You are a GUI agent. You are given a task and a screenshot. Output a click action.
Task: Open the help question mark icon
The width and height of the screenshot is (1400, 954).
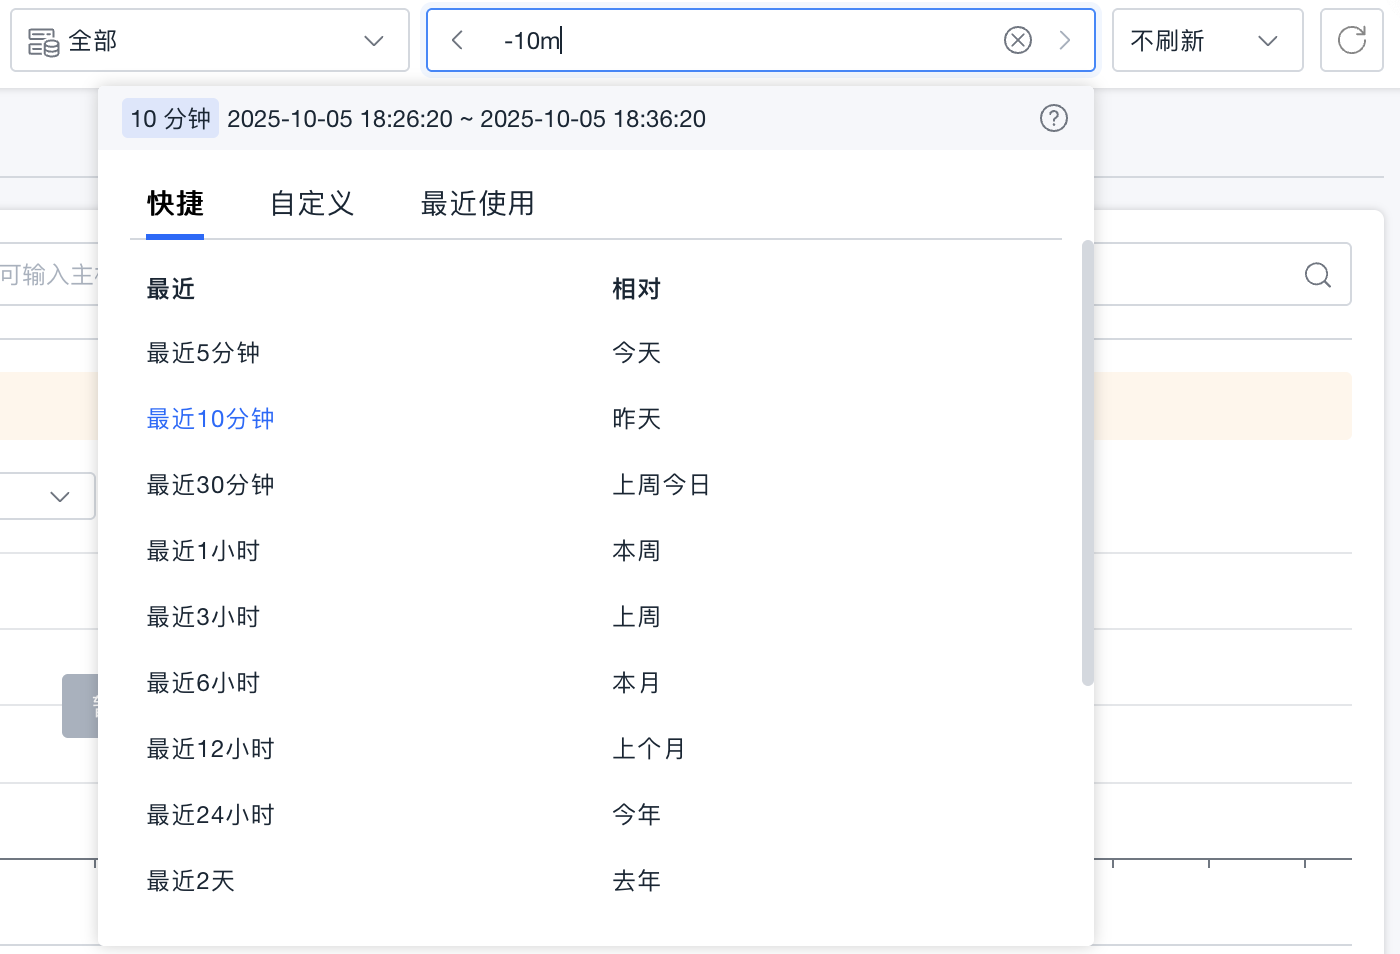point(1053,118)
